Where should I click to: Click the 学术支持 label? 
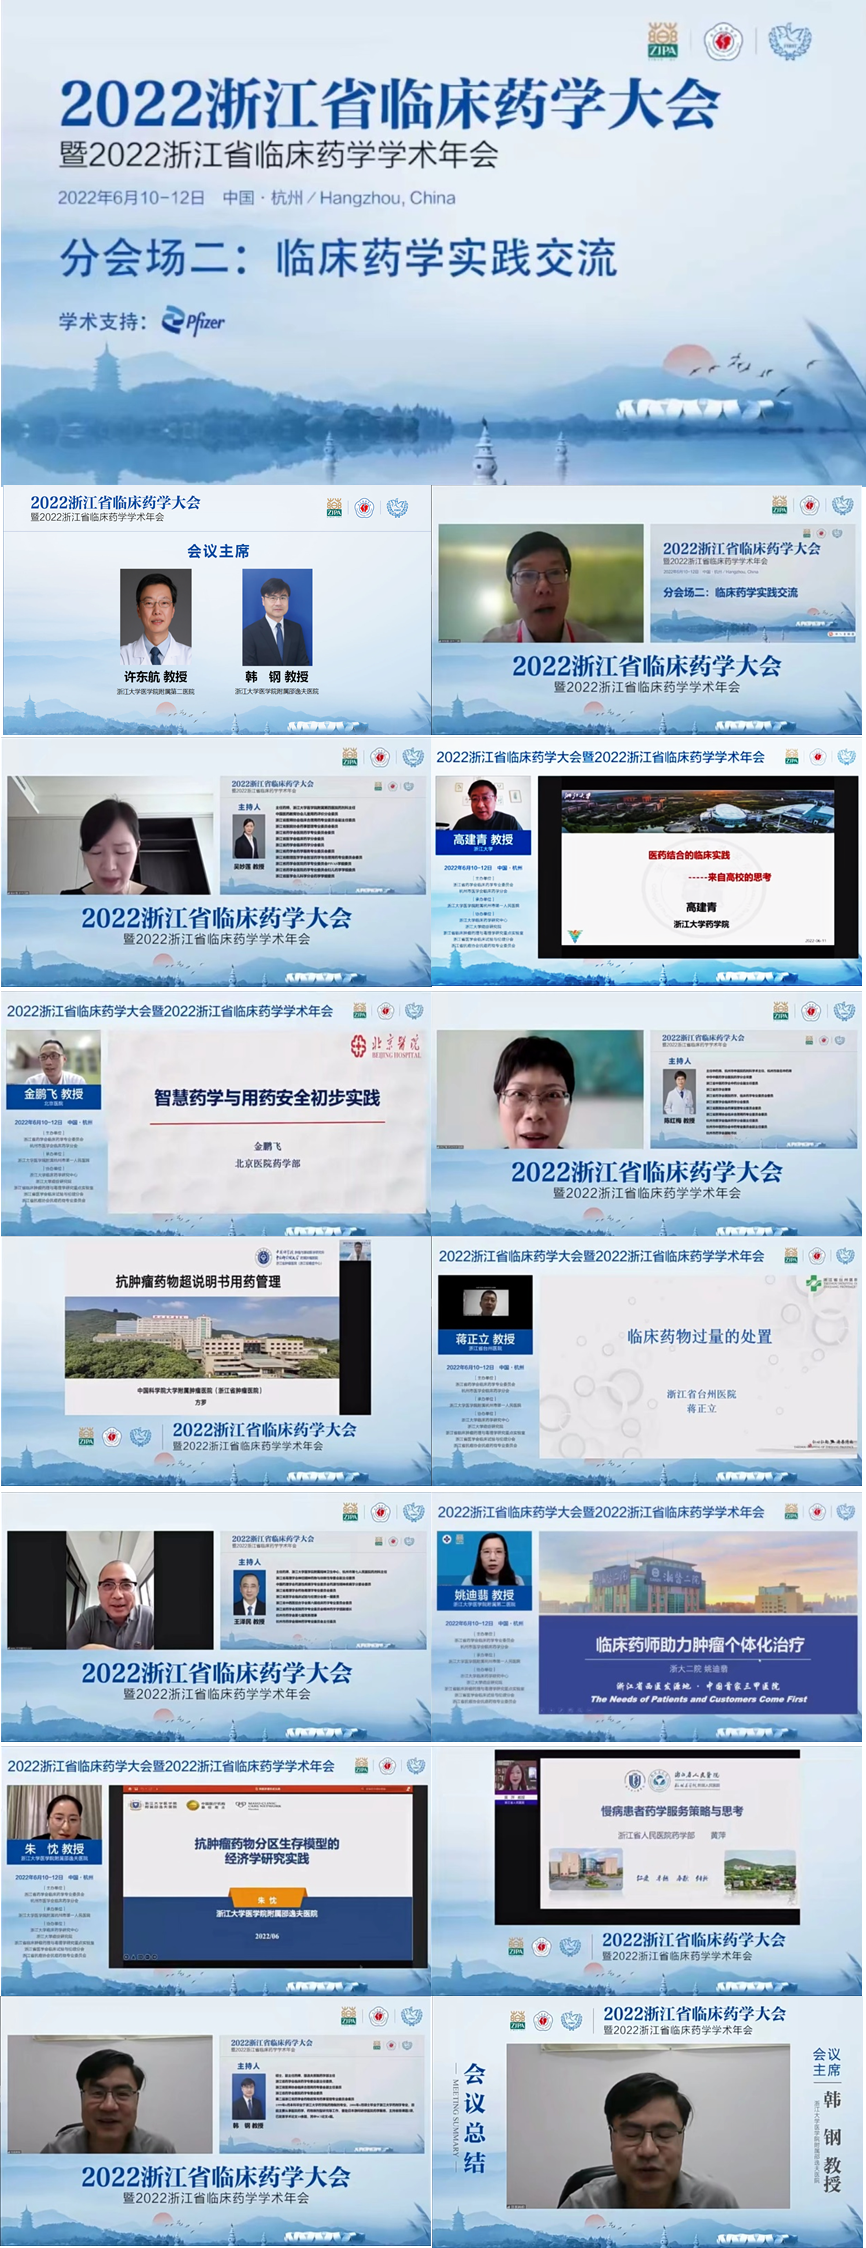[102, 321]
